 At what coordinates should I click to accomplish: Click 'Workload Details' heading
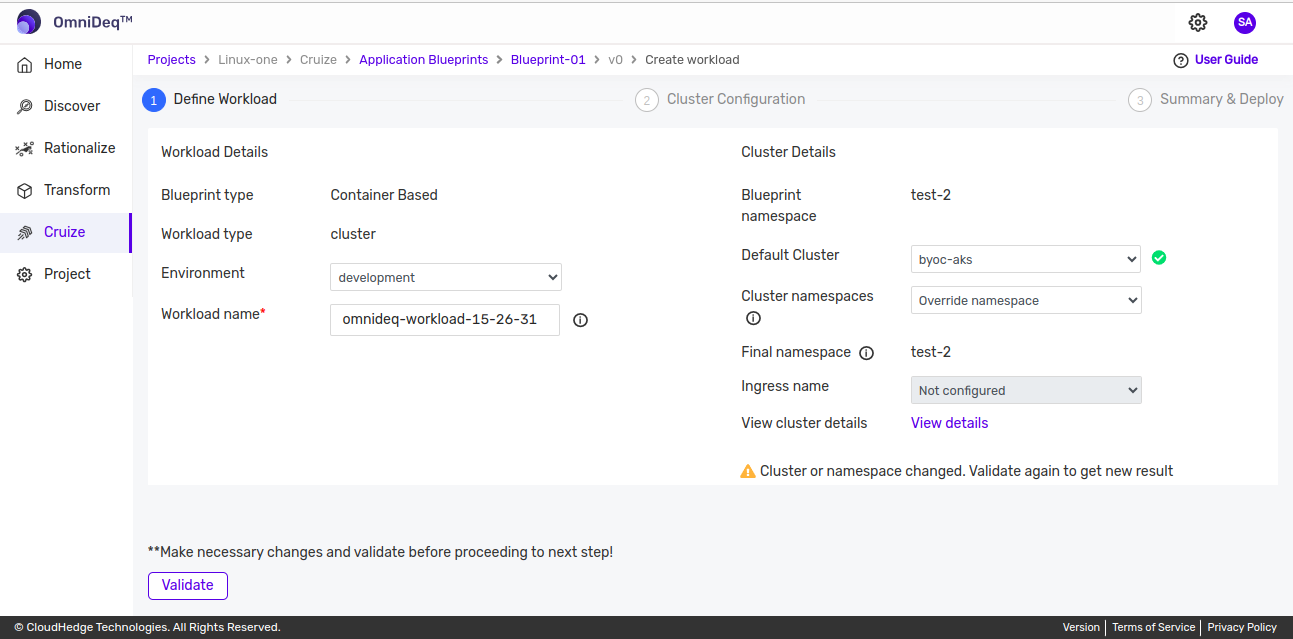pos(214,152)
